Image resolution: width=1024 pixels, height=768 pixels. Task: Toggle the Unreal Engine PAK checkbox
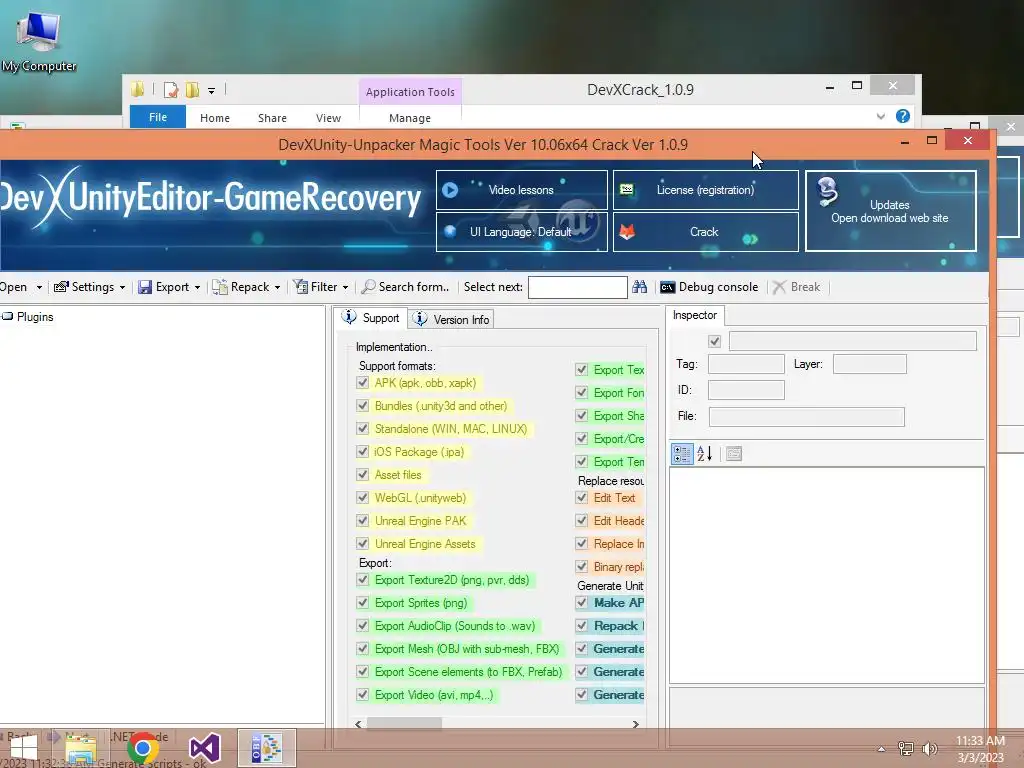pyautogui.click(x=362, y=520)
